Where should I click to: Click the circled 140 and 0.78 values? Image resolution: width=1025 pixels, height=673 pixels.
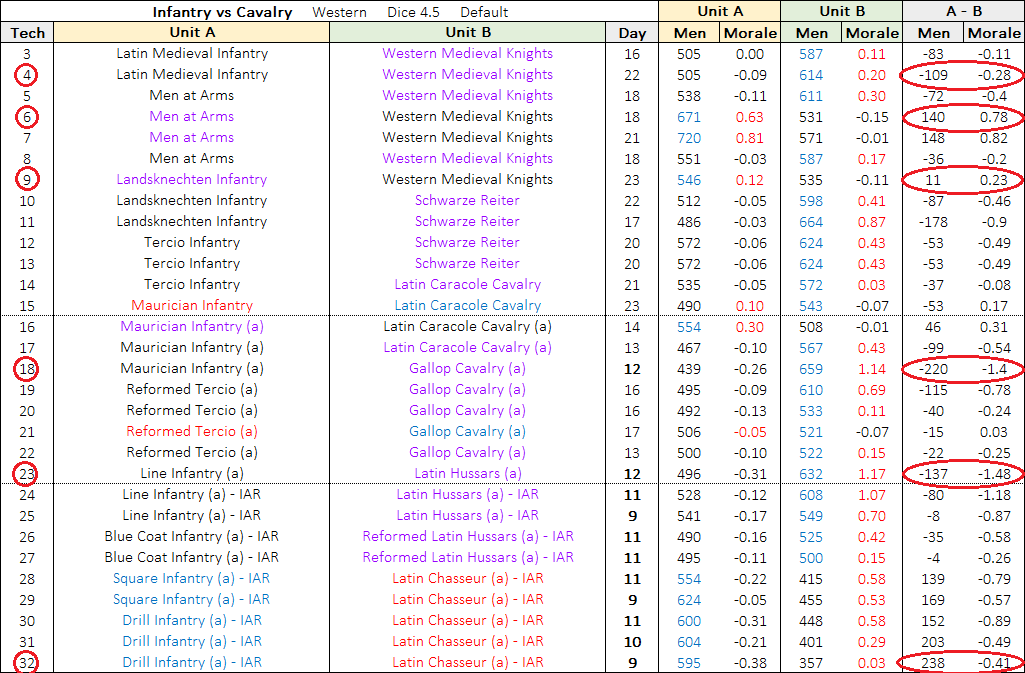[962, 117]
